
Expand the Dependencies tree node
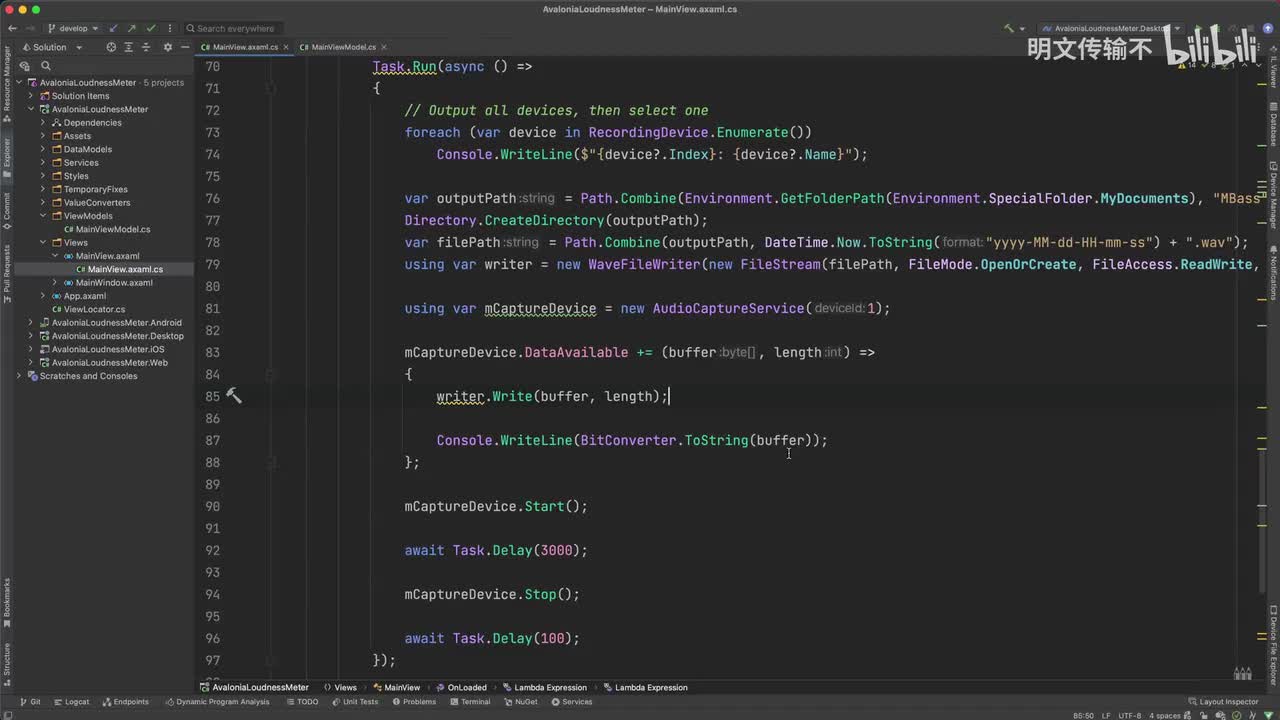(x=43, y=123)
